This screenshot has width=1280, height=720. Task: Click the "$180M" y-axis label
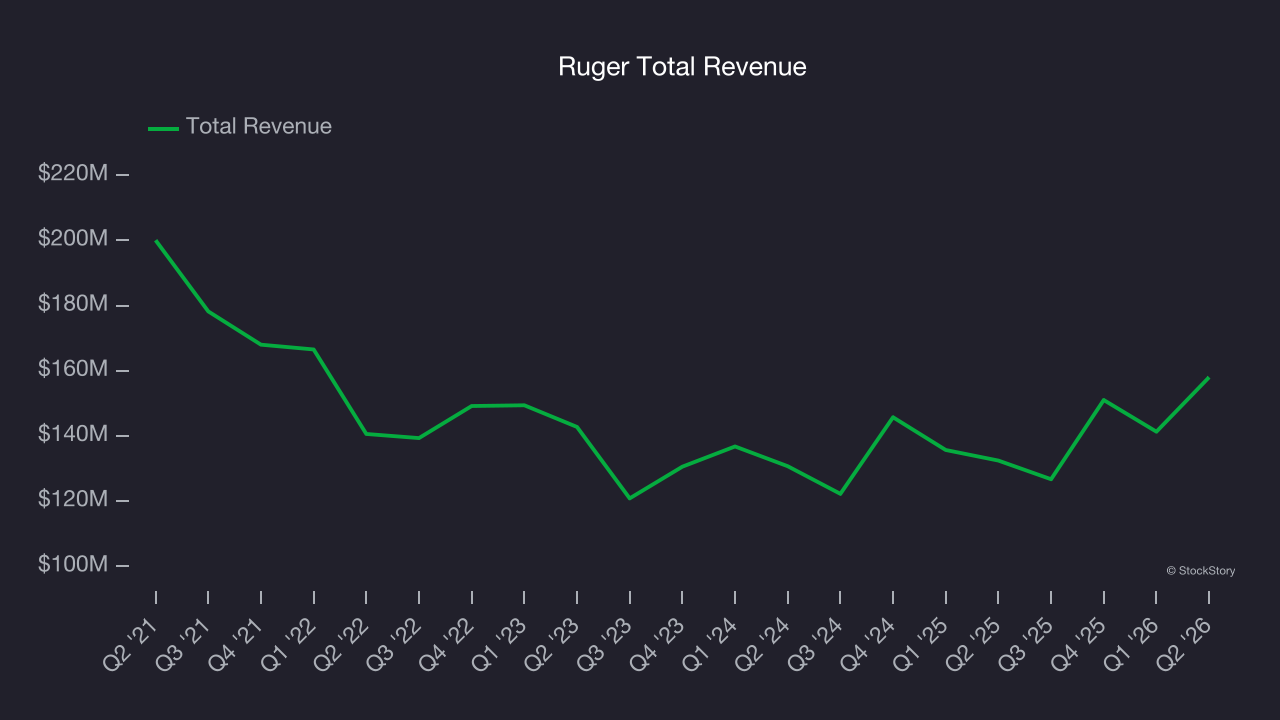tap(73, 304)
